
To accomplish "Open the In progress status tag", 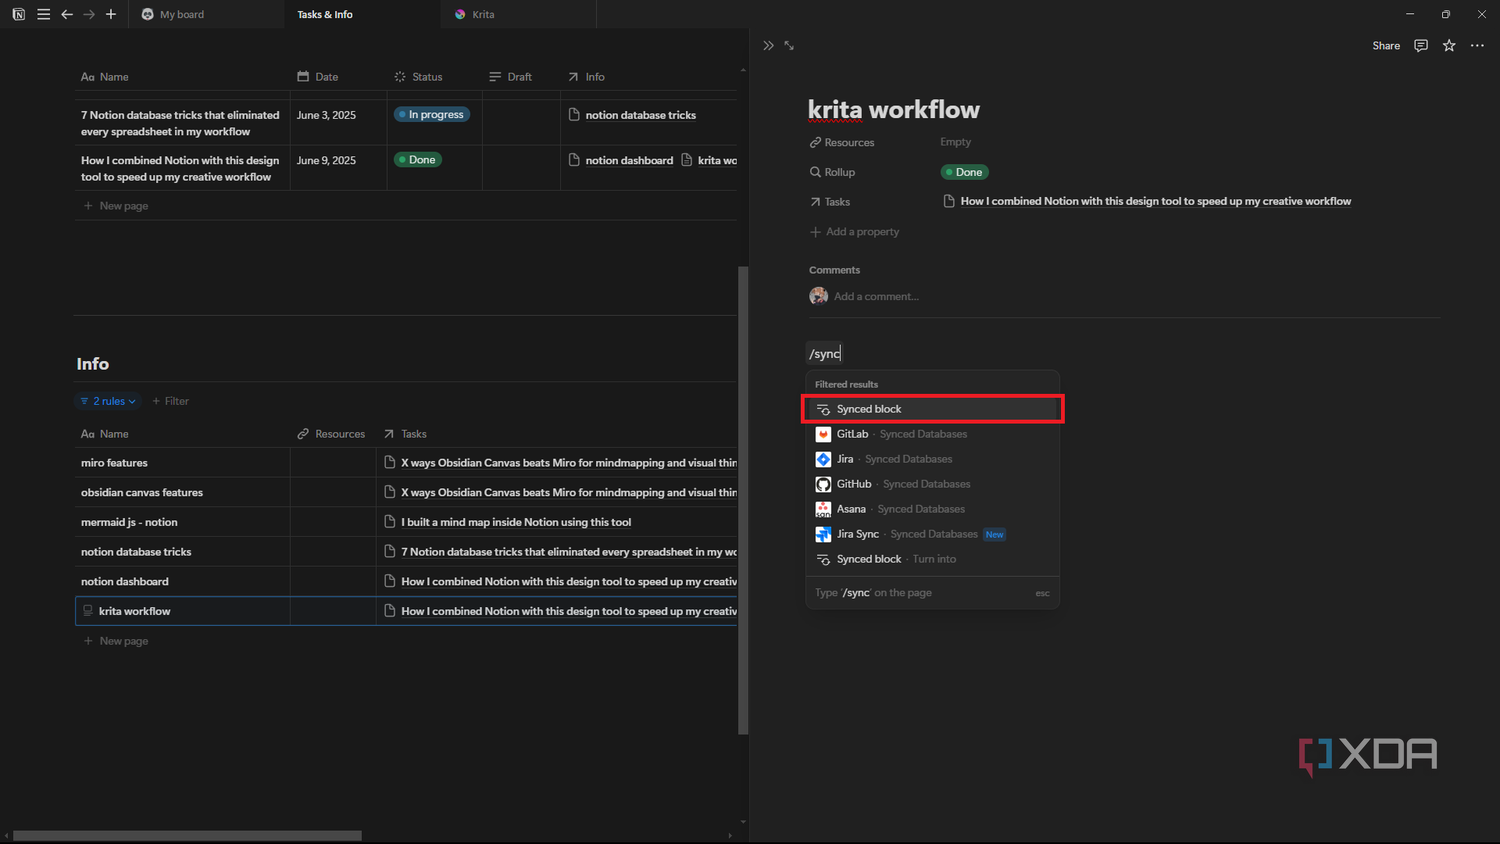I will 432,115.
